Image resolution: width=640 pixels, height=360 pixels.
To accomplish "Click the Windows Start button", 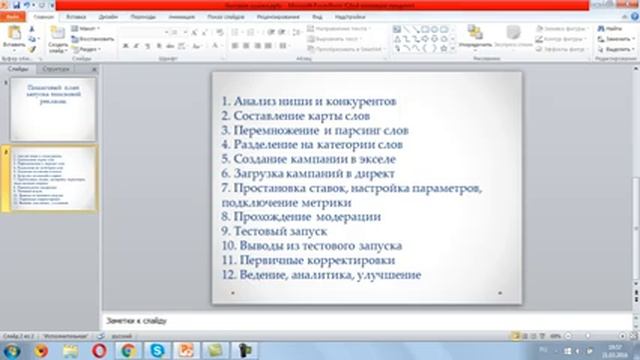I will click(12, 351).
